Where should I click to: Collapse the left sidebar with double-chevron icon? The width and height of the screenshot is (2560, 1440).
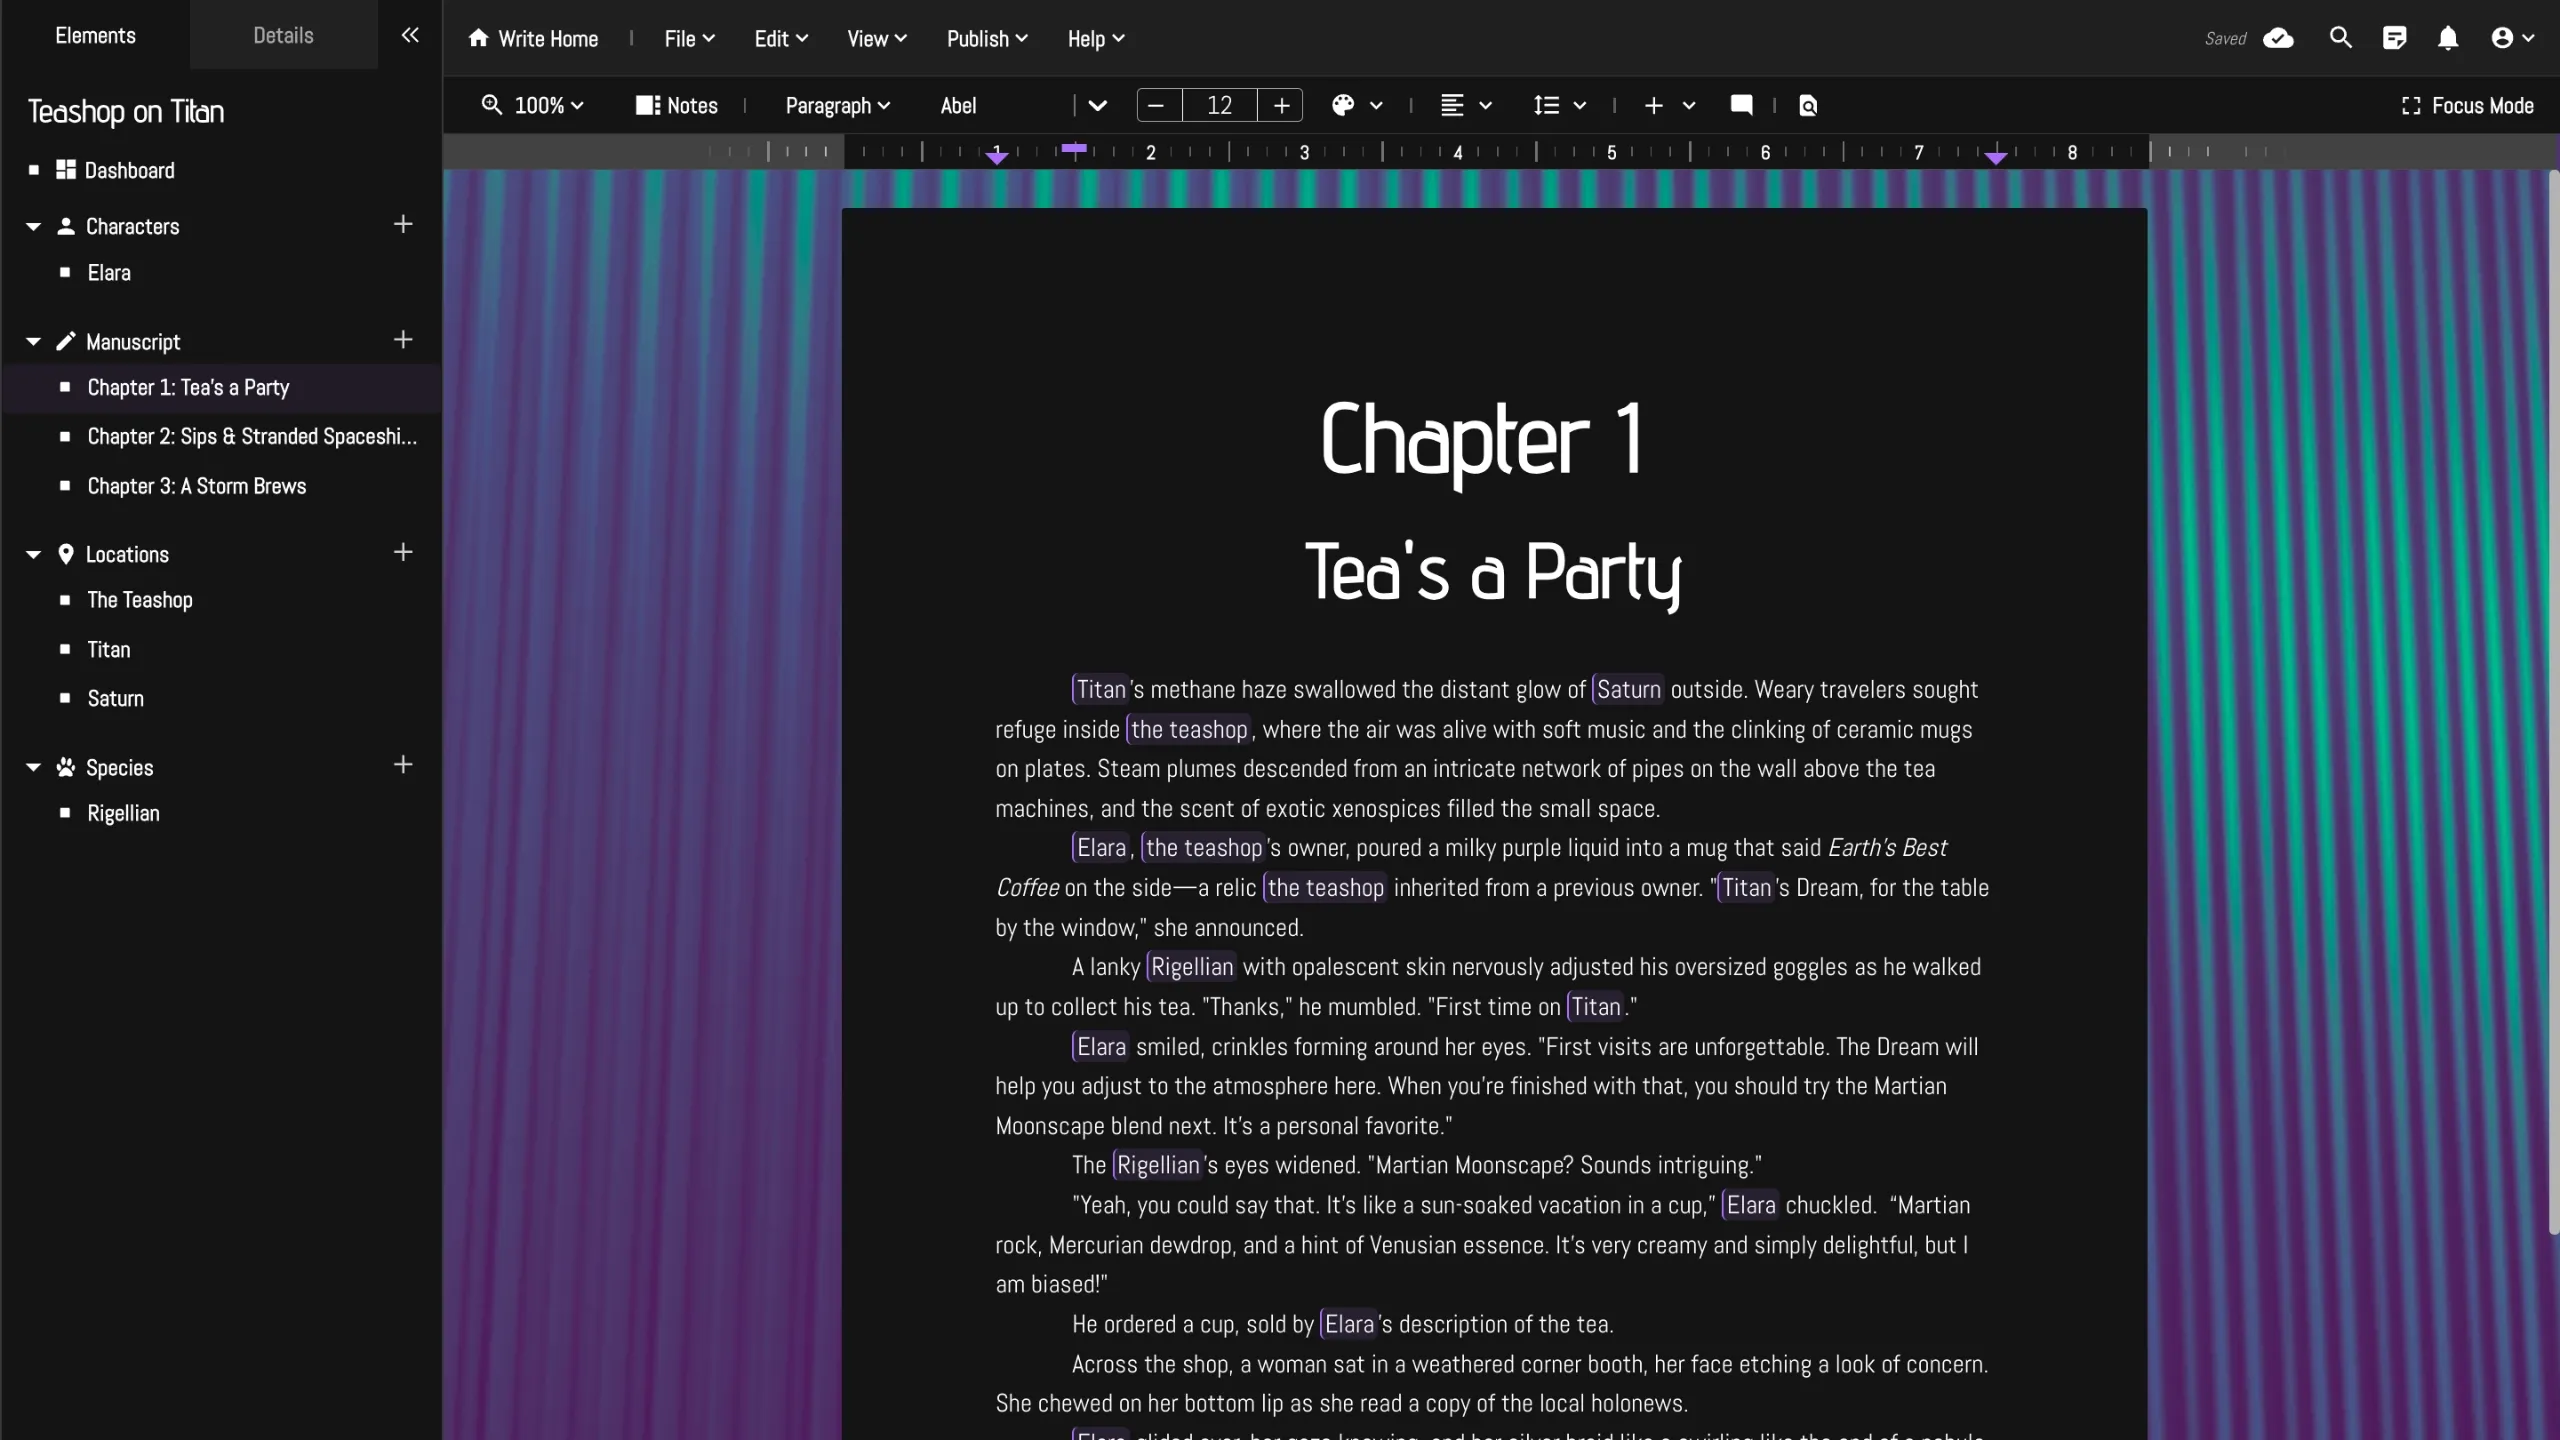coord(410,36)
